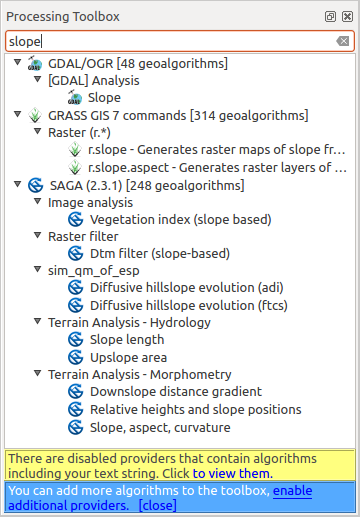Collapse the Raster filter group
360x517 pixels.
[38, 235]
